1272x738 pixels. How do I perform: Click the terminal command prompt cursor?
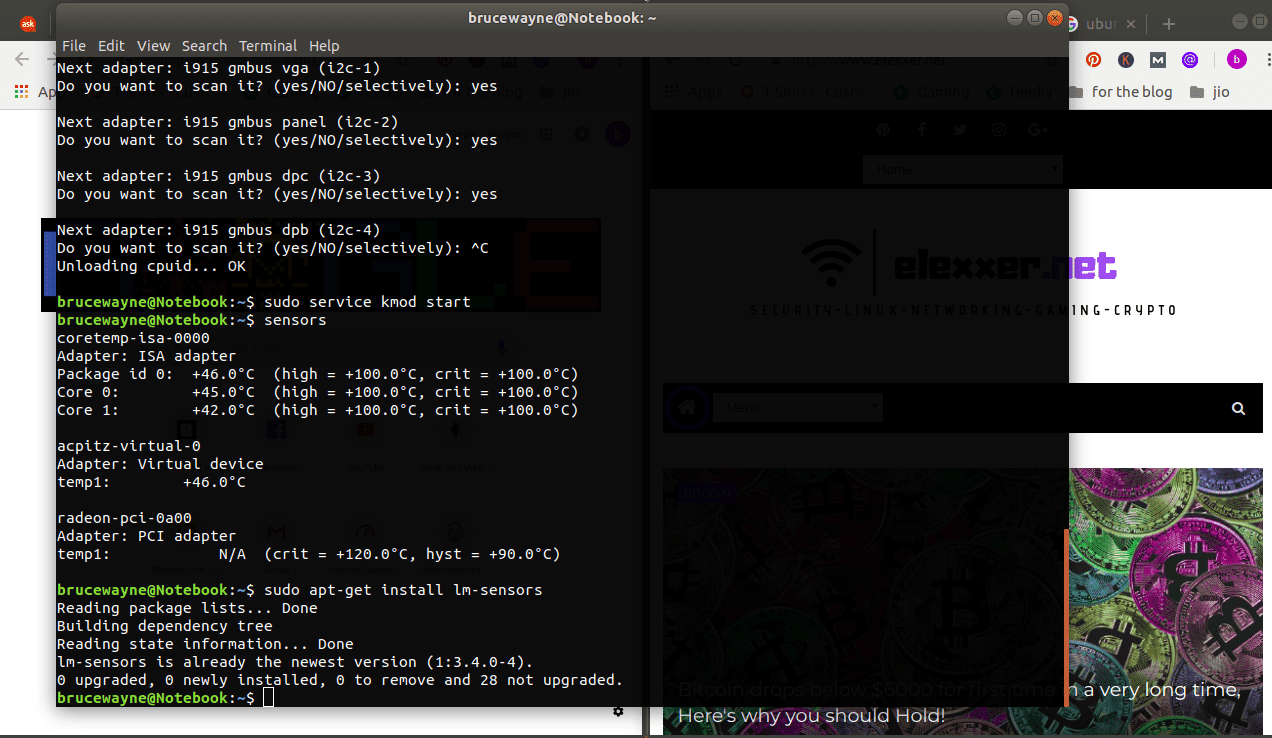pyautogui.click(x=267, y=697)
